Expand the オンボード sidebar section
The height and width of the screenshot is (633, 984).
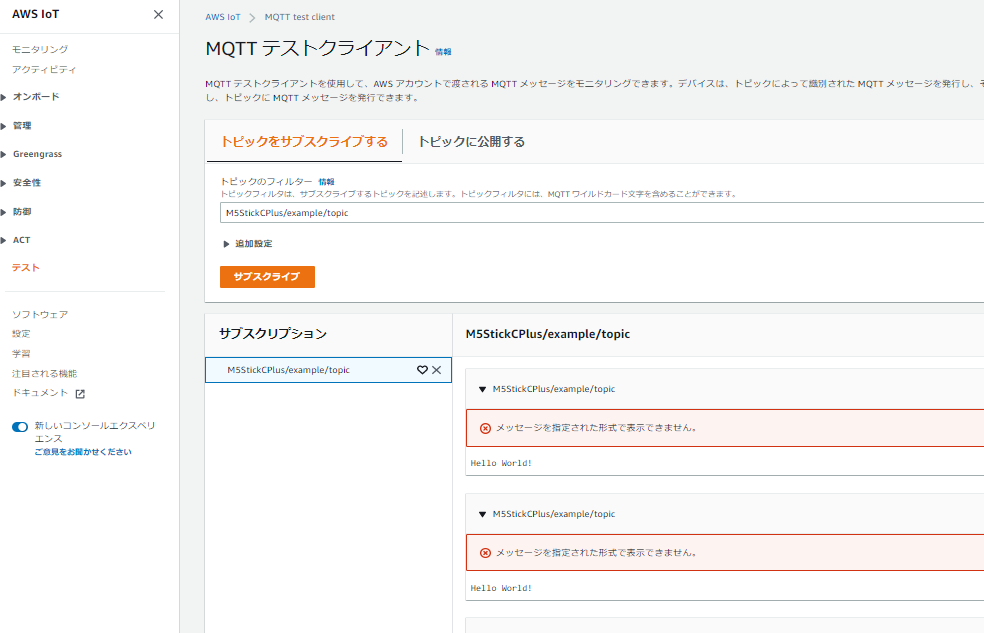pos(4,97)
